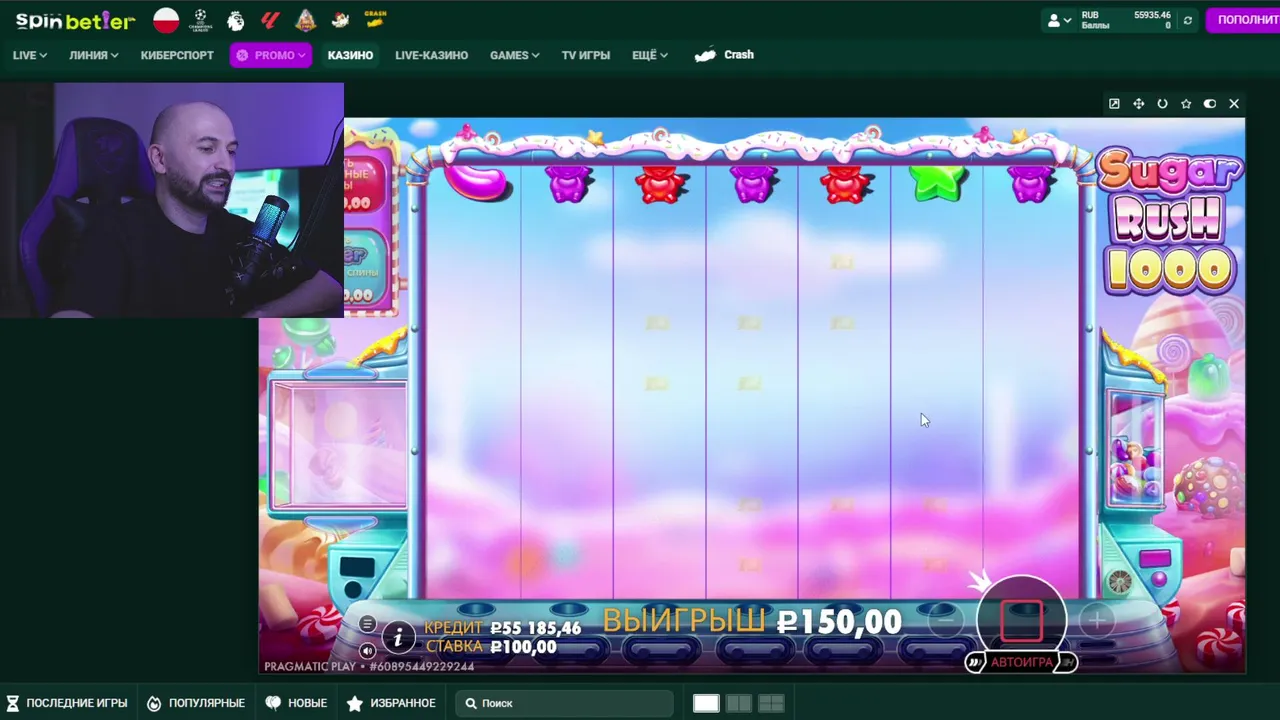Open the Premier League lion icon
The width and height of the screenshot is (1280, 720).
coord(236,20)
